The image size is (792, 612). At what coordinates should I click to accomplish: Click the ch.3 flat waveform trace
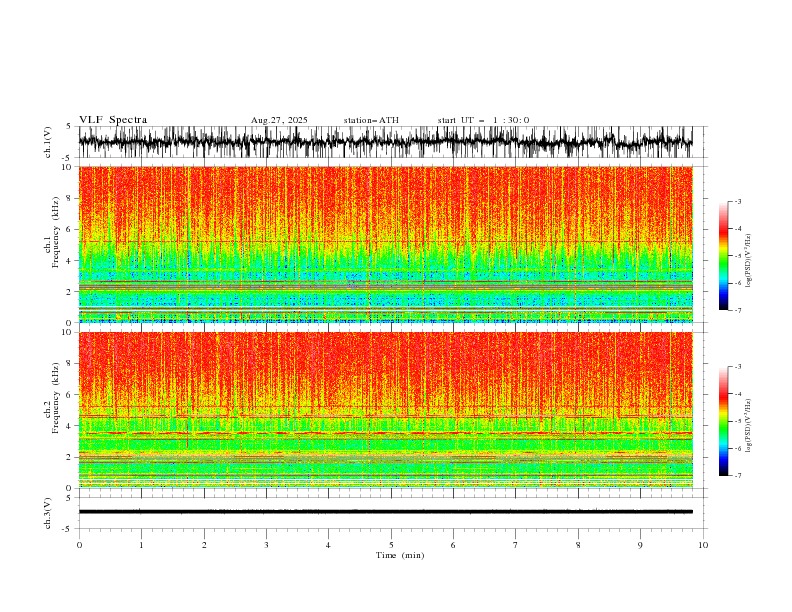click(x=385, y=512)
